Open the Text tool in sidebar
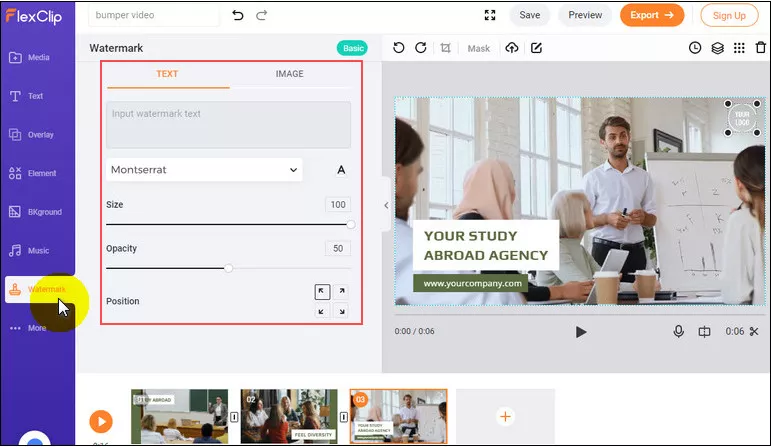 (27, 96)
